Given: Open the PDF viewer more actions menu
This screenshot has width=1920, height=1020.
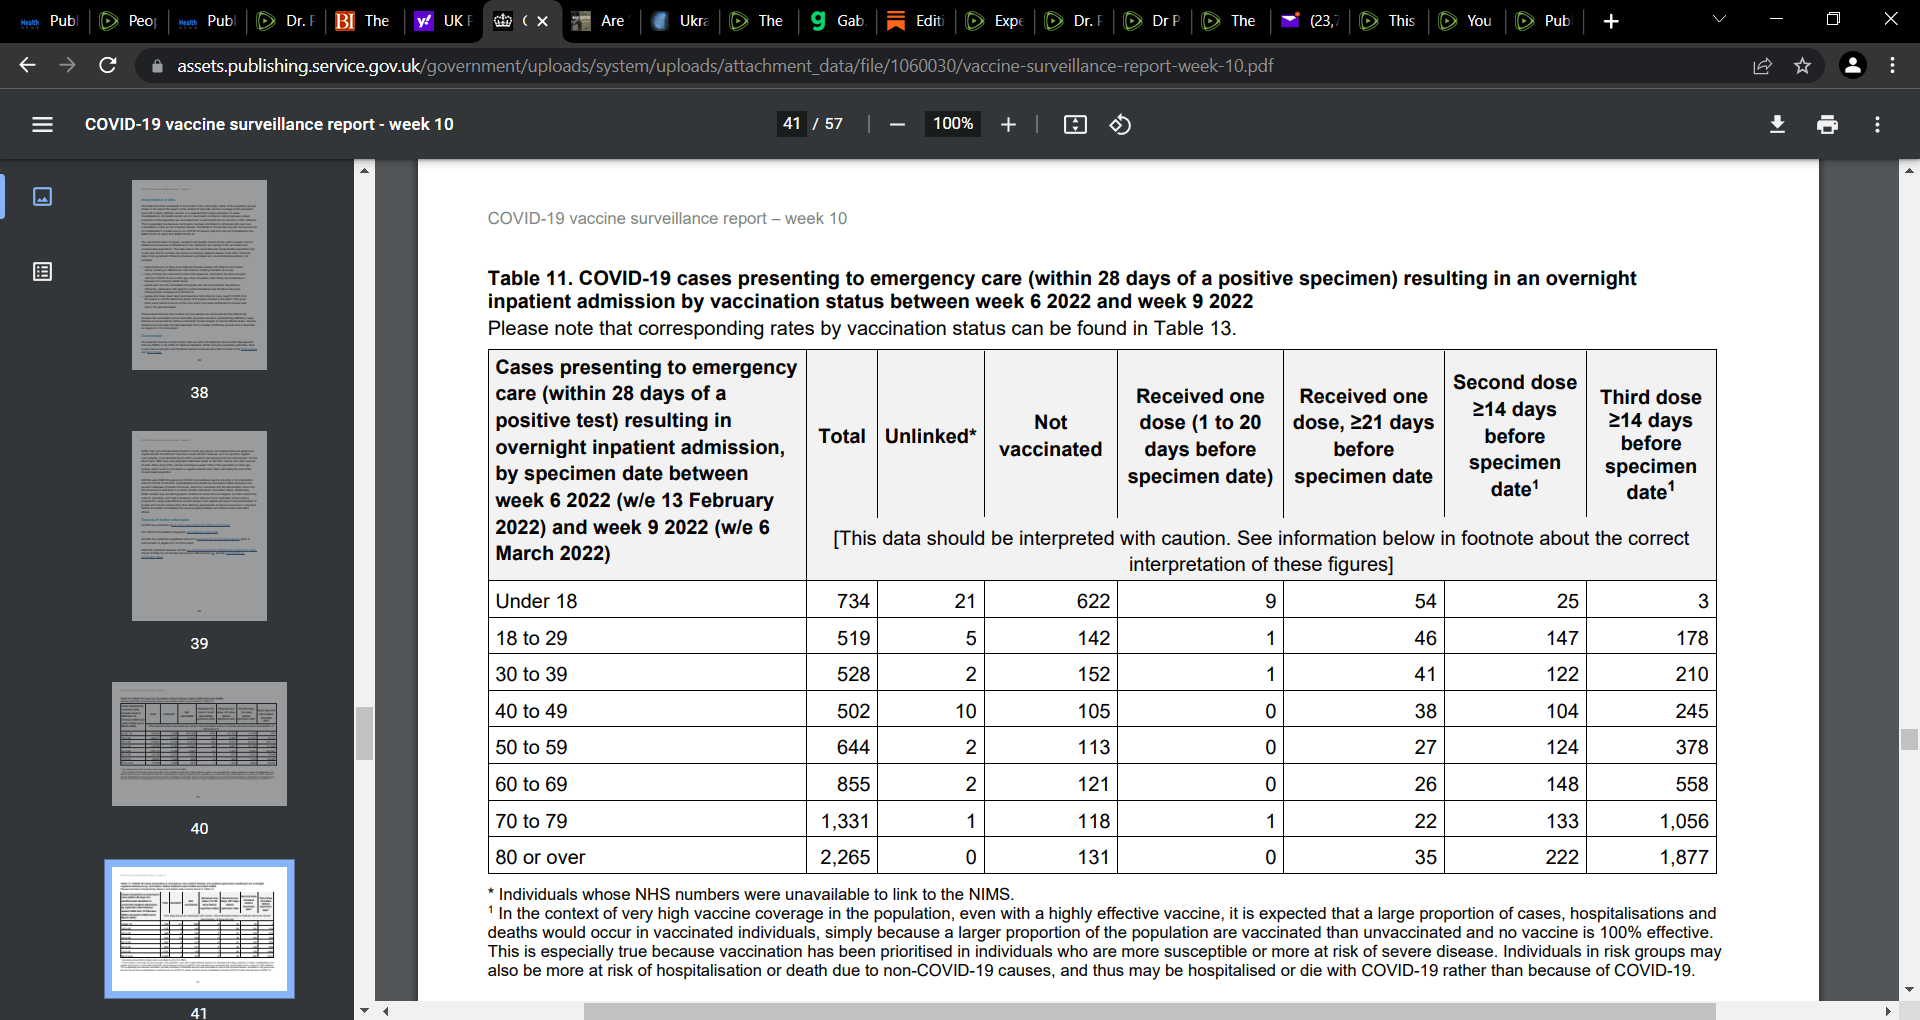Looking at the screenshot, I should 1877,124.
